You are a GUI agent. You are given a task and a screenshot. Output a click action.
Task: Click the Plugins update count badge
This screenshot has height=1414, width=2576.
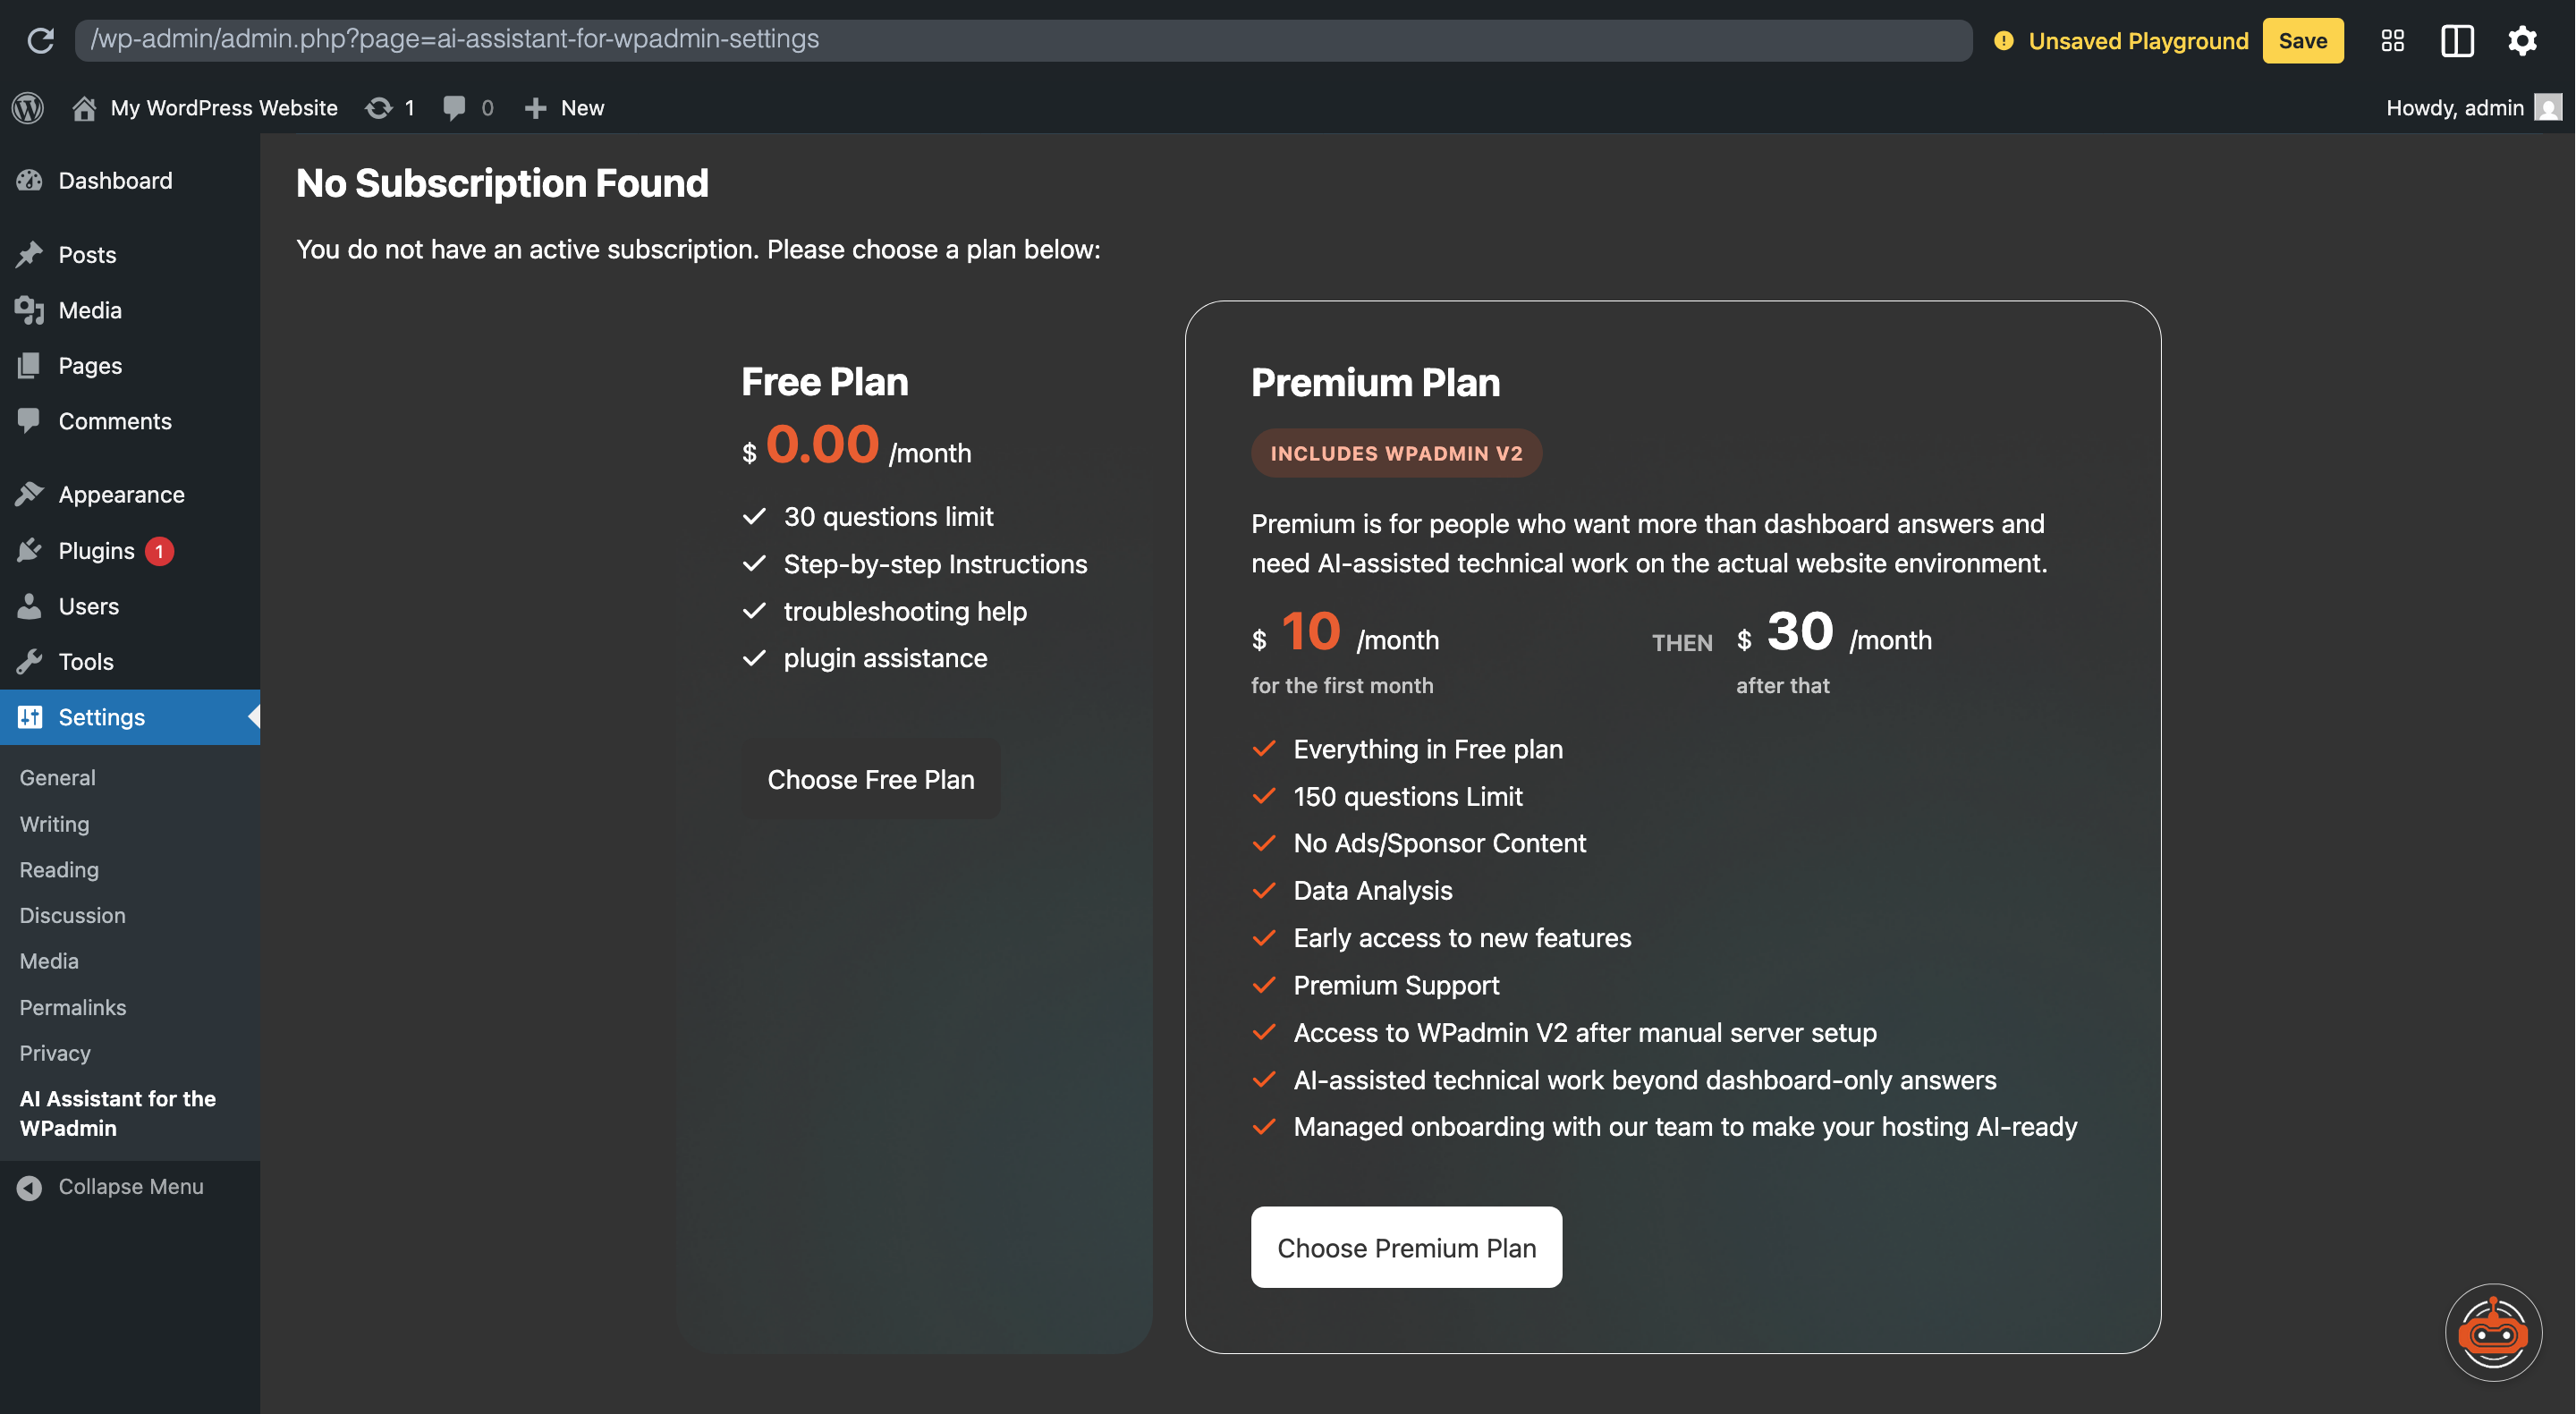pyautogui.click(x=159, y=551)
